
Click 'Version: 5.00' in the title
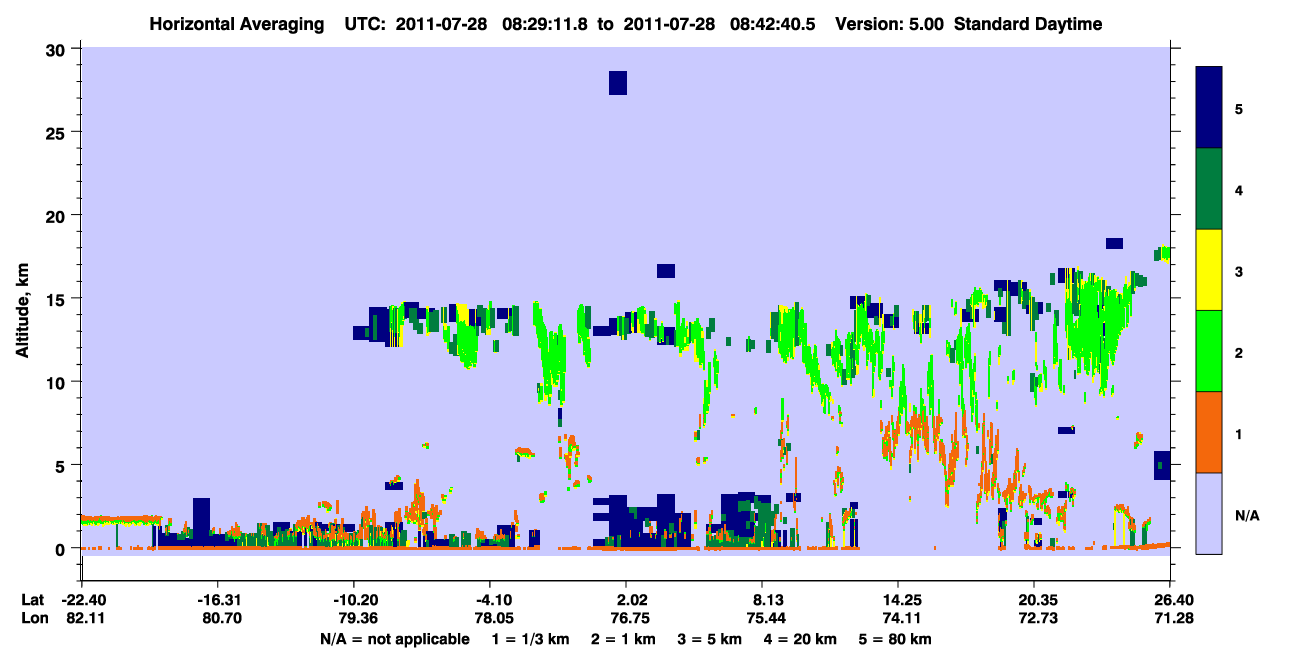[x=890, y=24]
